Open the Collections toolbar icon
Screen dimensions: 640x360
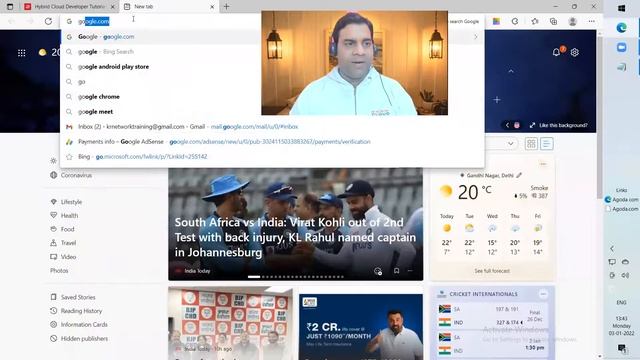(553, 21)
